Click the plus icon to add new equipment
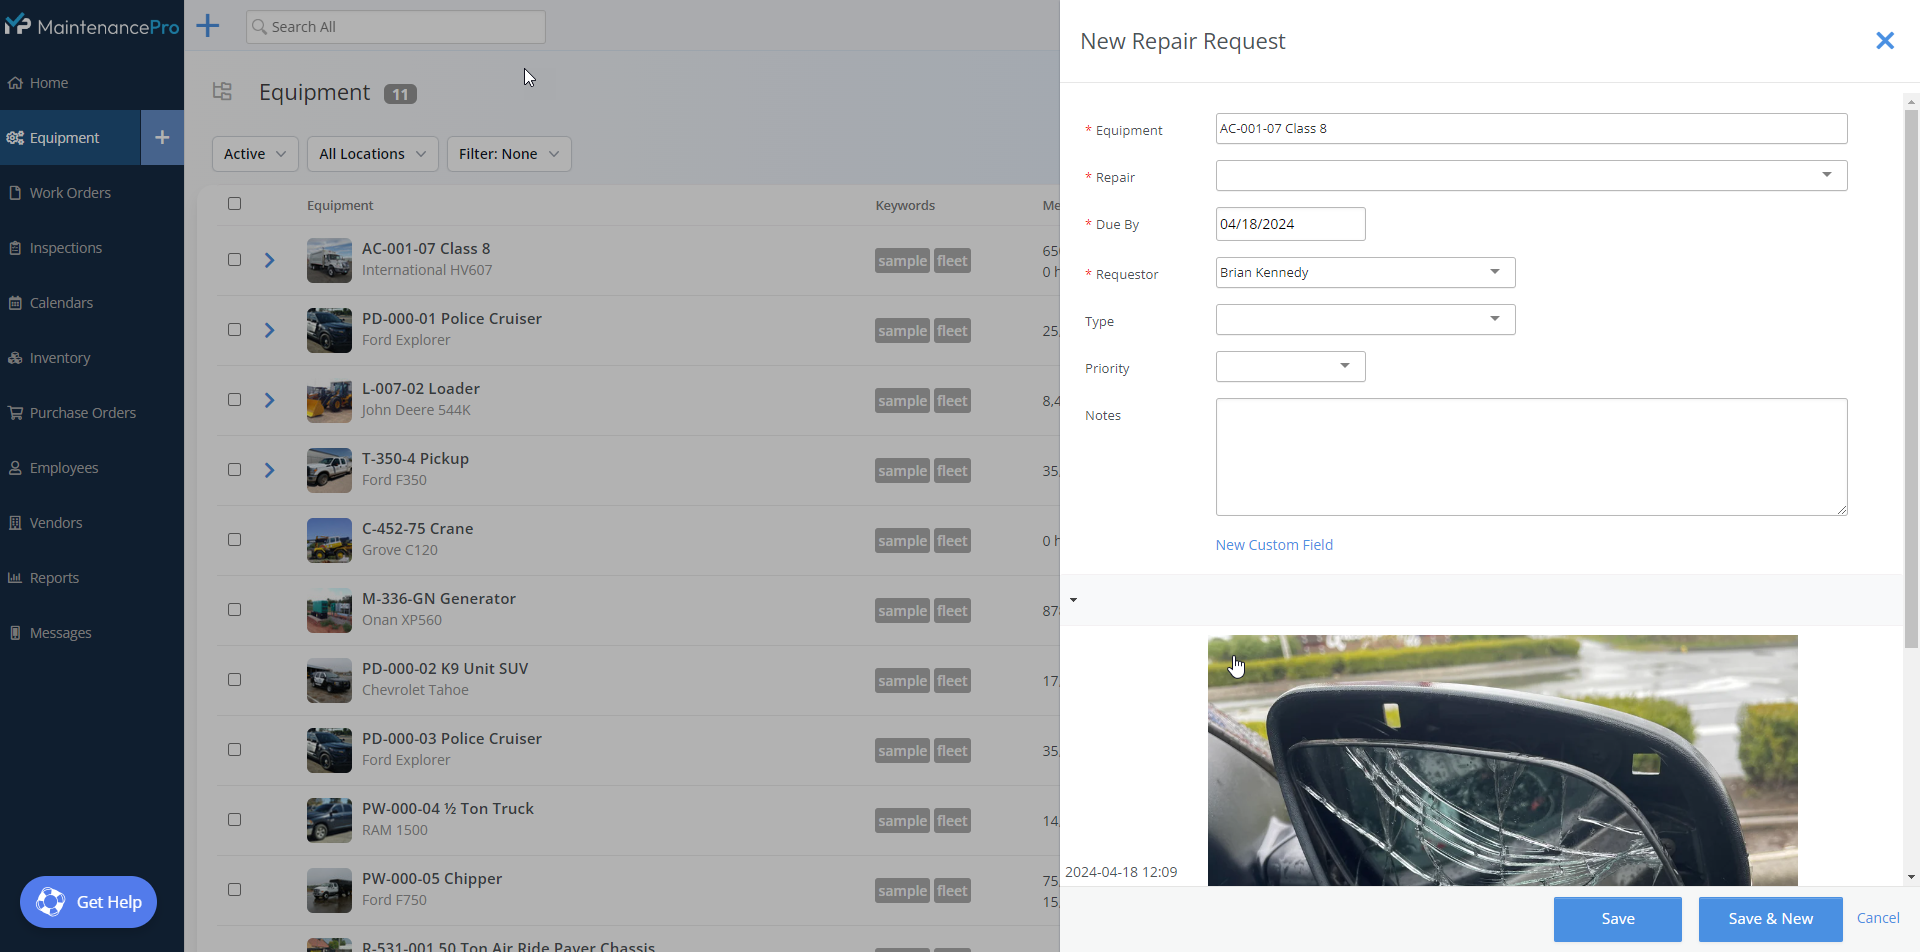This screenshot has height=952, width=1920. coord(162,137)
